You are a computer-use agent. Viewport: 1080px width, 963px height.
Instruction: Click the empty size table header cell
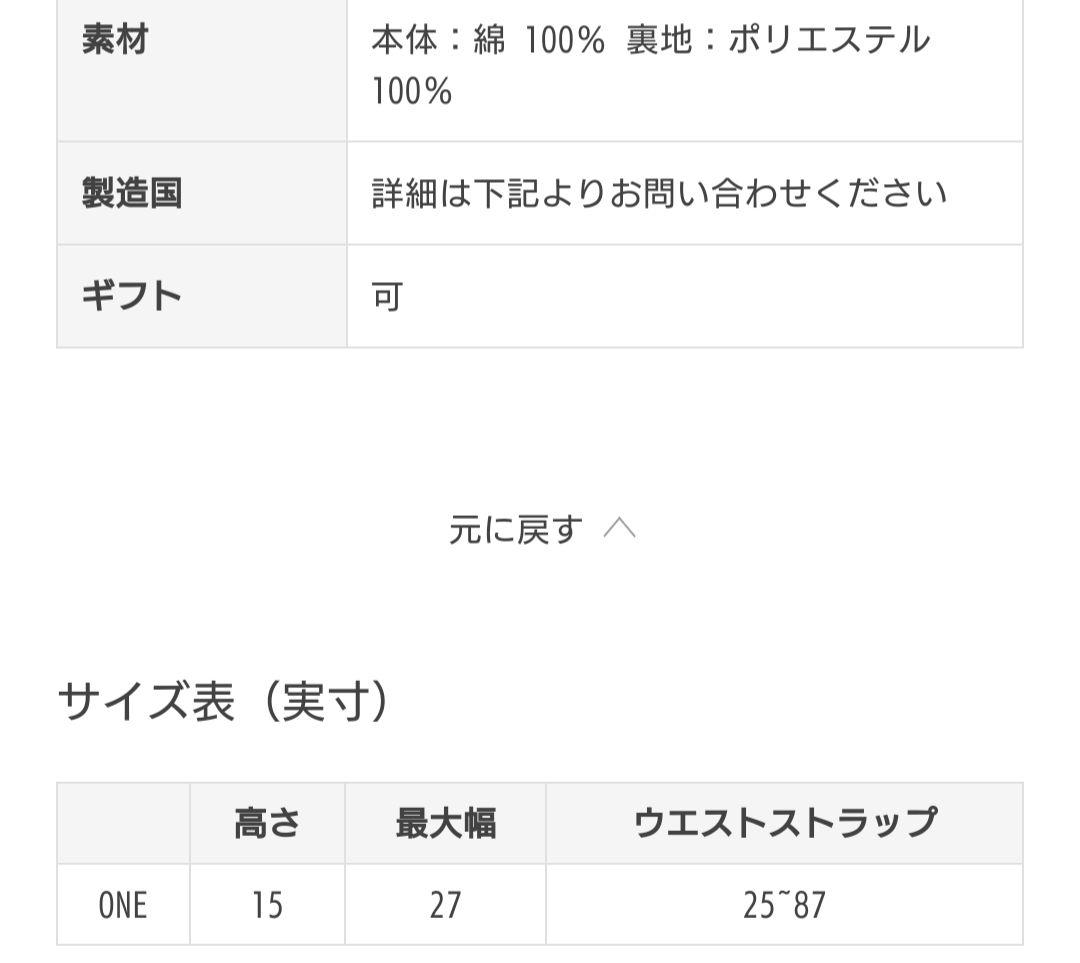123,823
